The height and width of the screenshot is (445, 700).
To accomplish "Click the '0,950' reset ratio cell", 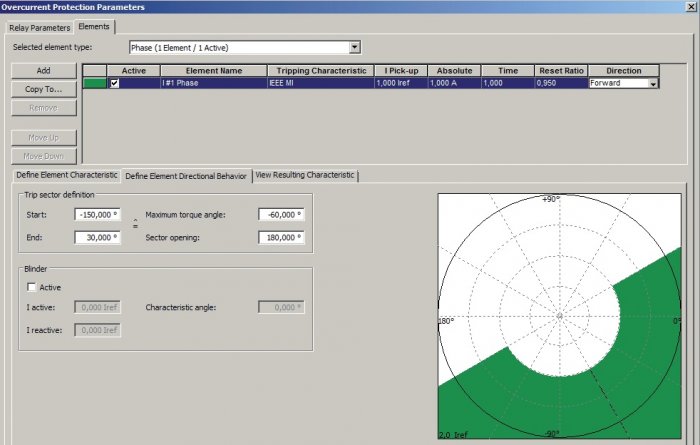I will 561,83.
